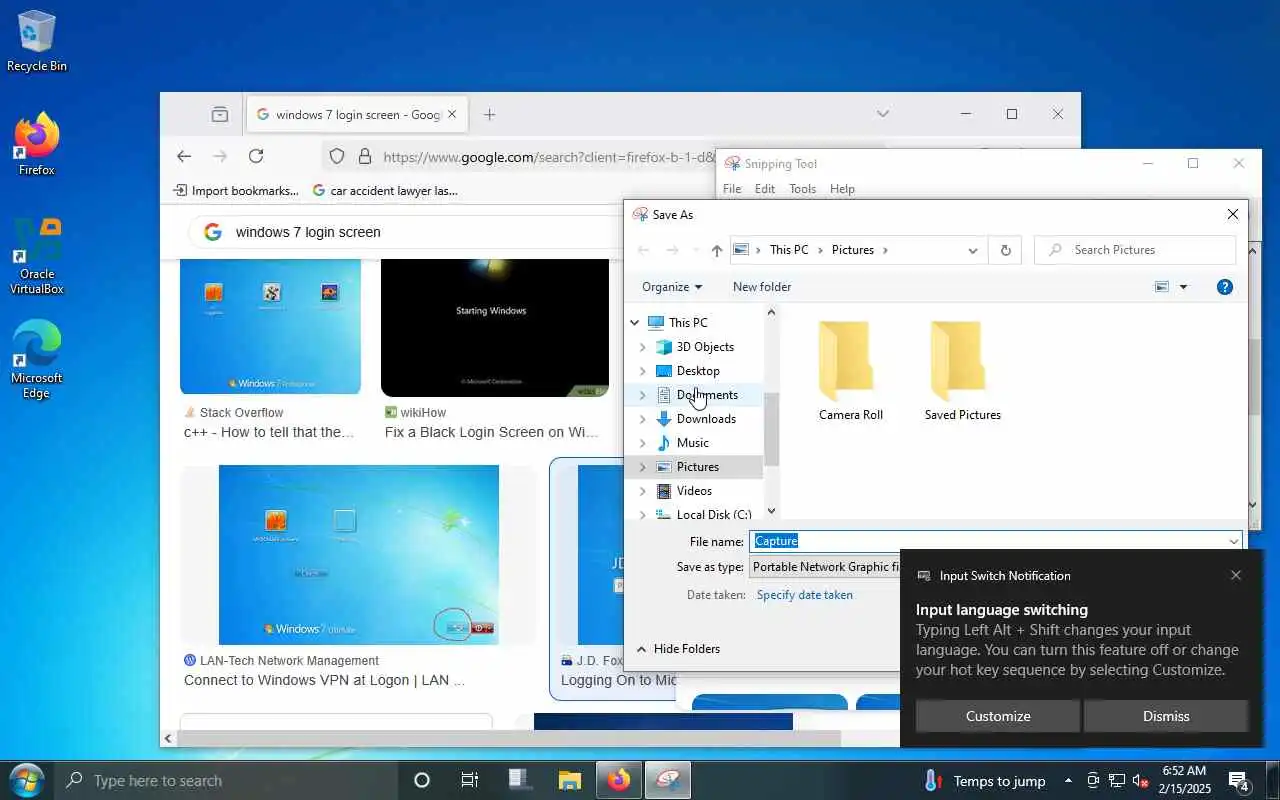This screenshot has width=1280, height=800.
Task: Open Import bookmarks toolbar item
Action: (236, 190)
